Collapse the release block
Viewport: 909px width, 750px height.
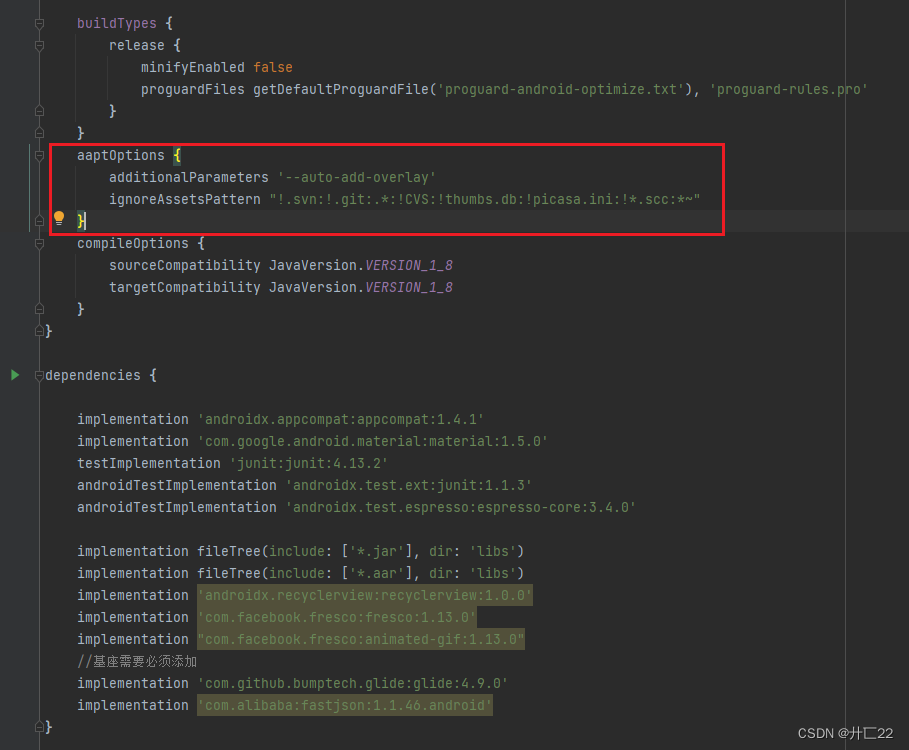(37, 45)
